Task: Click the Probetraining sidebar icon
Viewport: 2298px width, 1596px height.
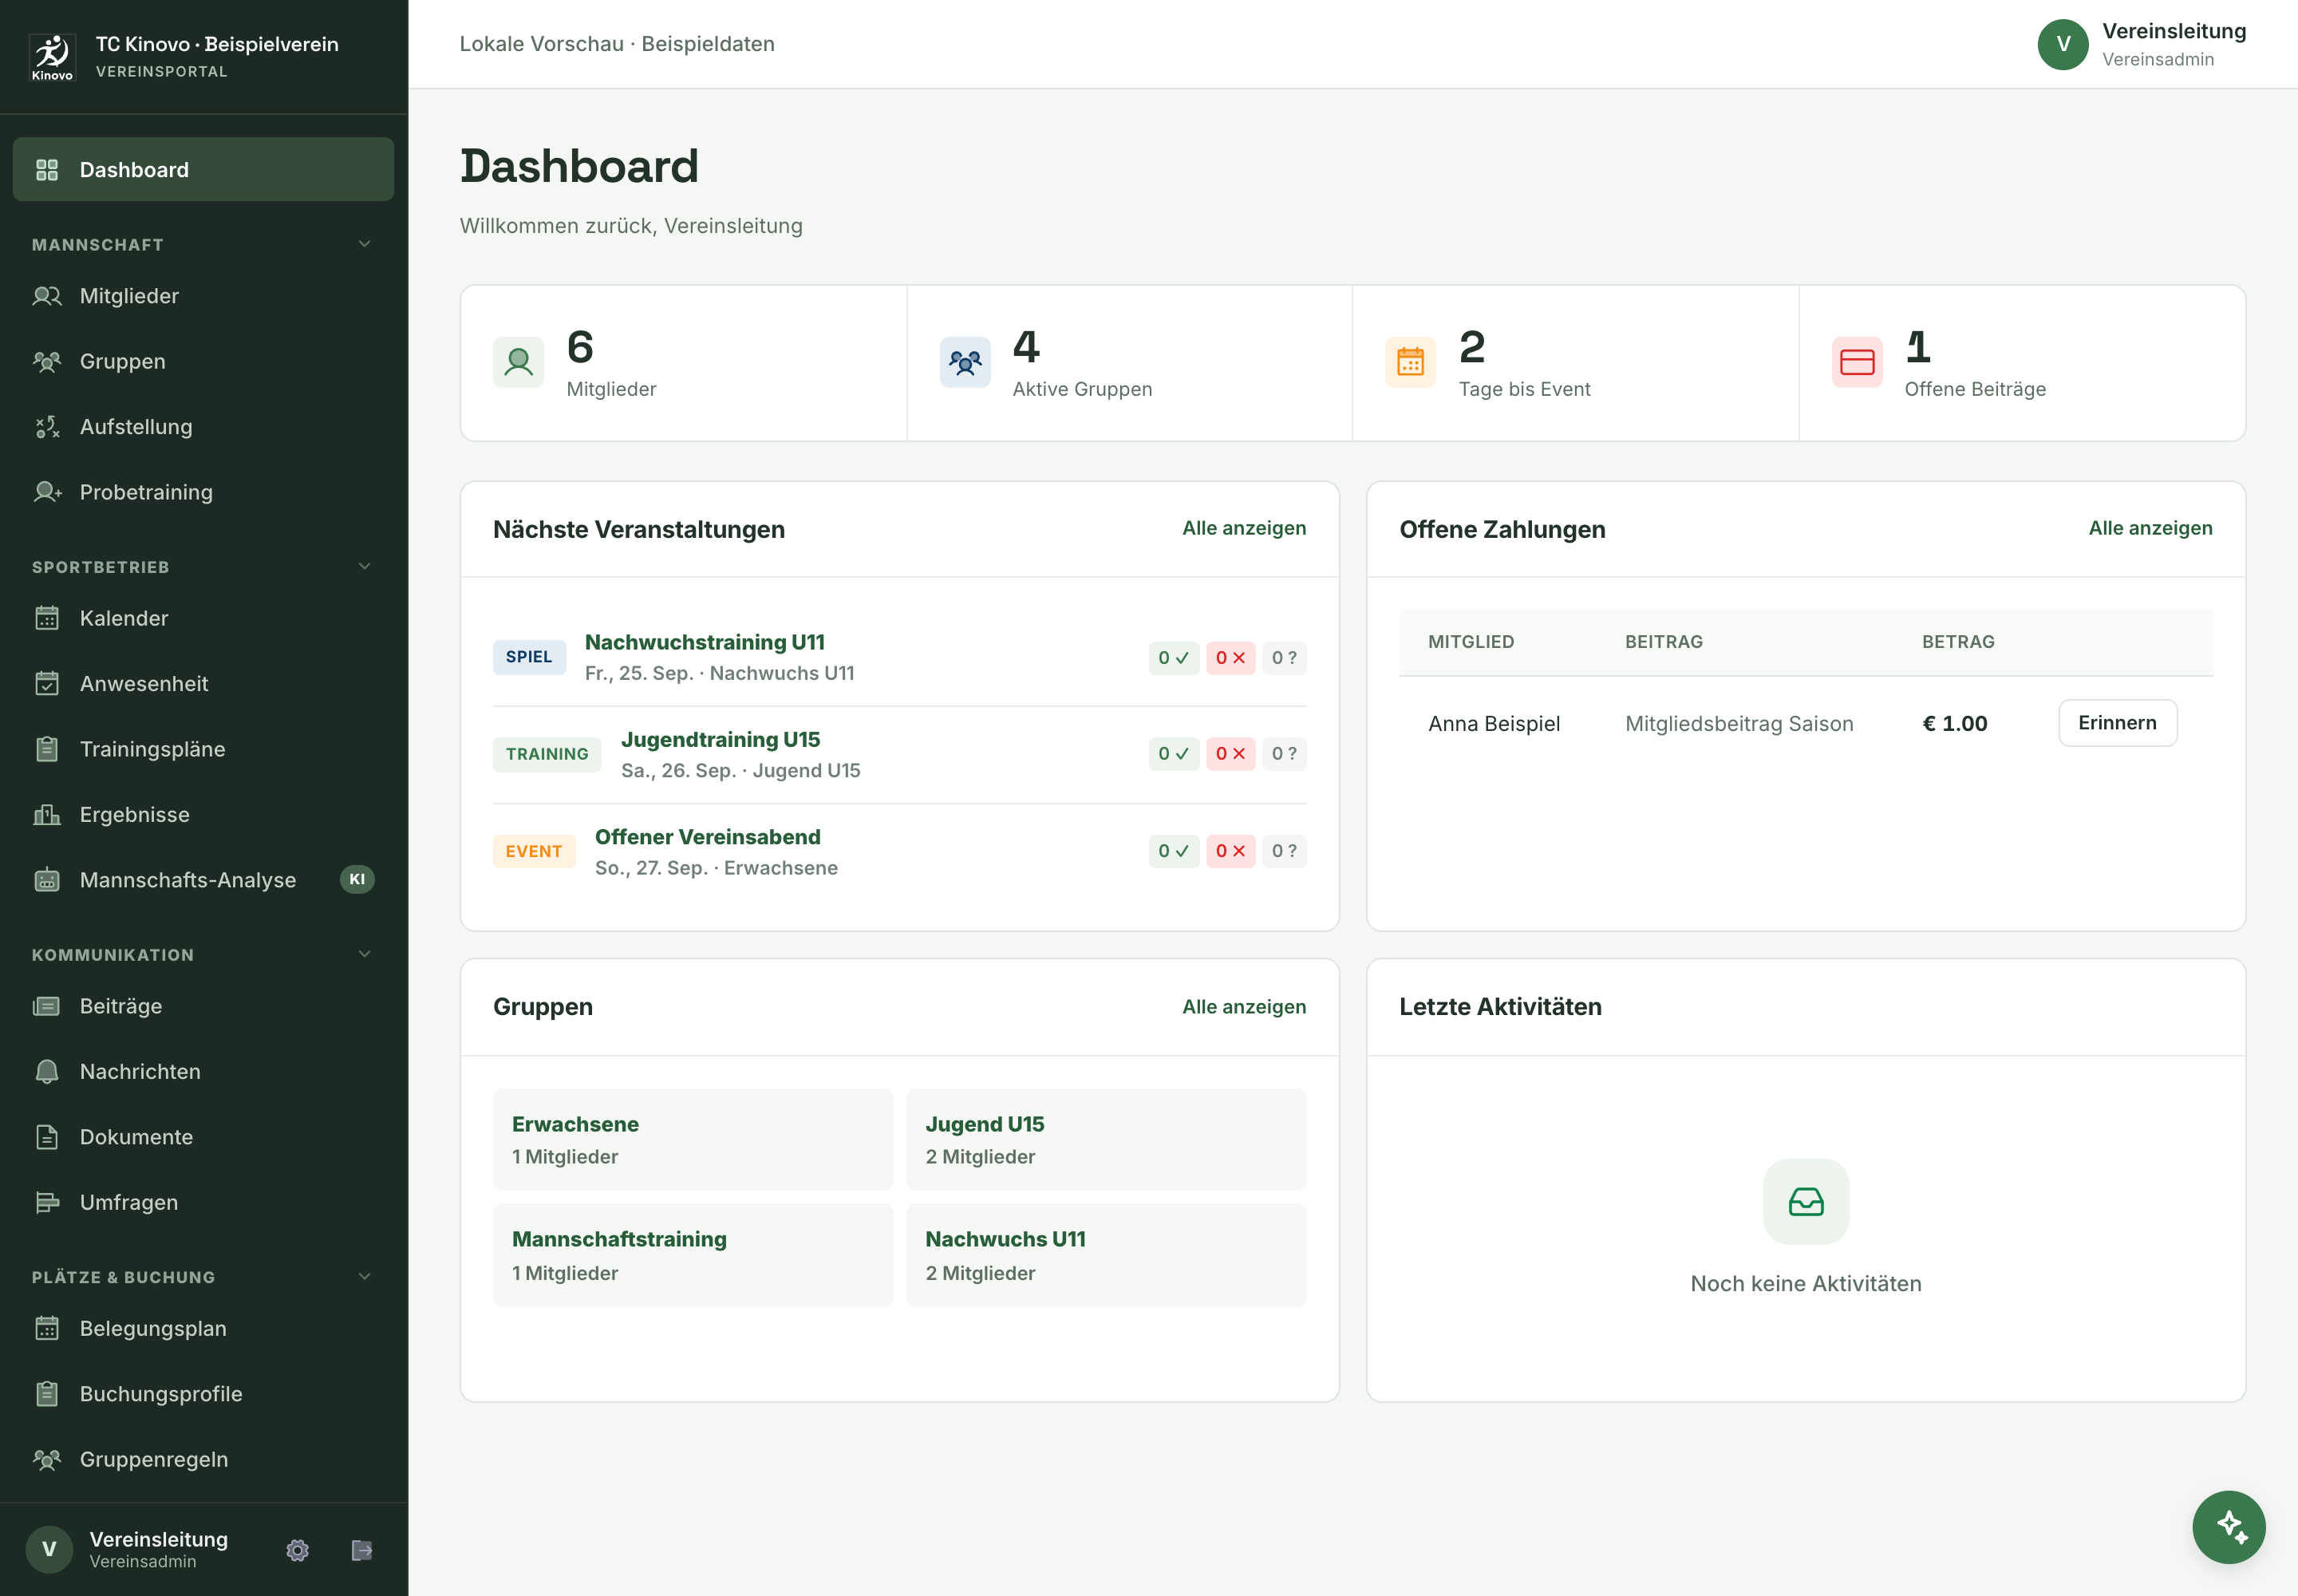Action: click(47, 492)
